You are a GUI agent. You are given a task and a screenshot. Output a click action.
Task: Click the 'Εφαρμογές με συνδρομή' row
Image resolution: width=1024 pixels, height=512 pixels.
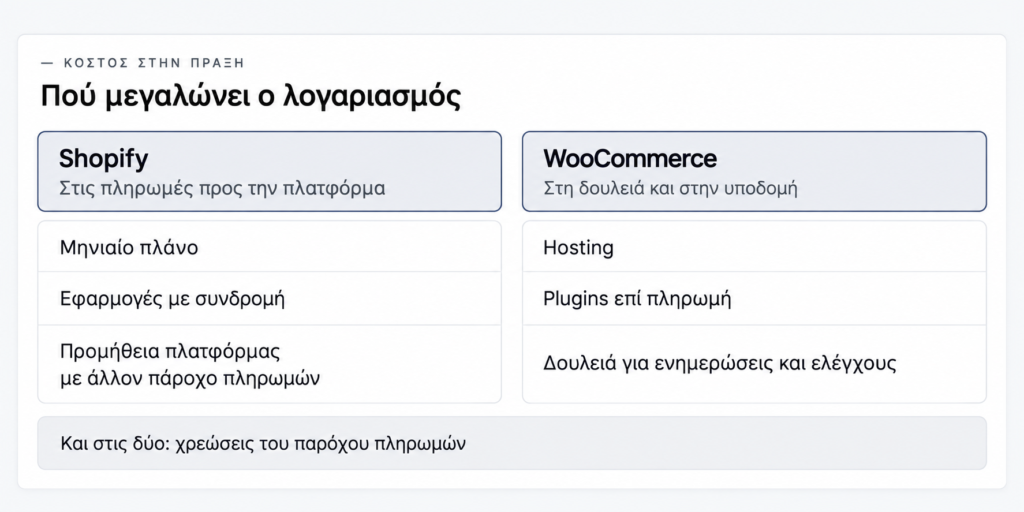click(x=270, y=299)
